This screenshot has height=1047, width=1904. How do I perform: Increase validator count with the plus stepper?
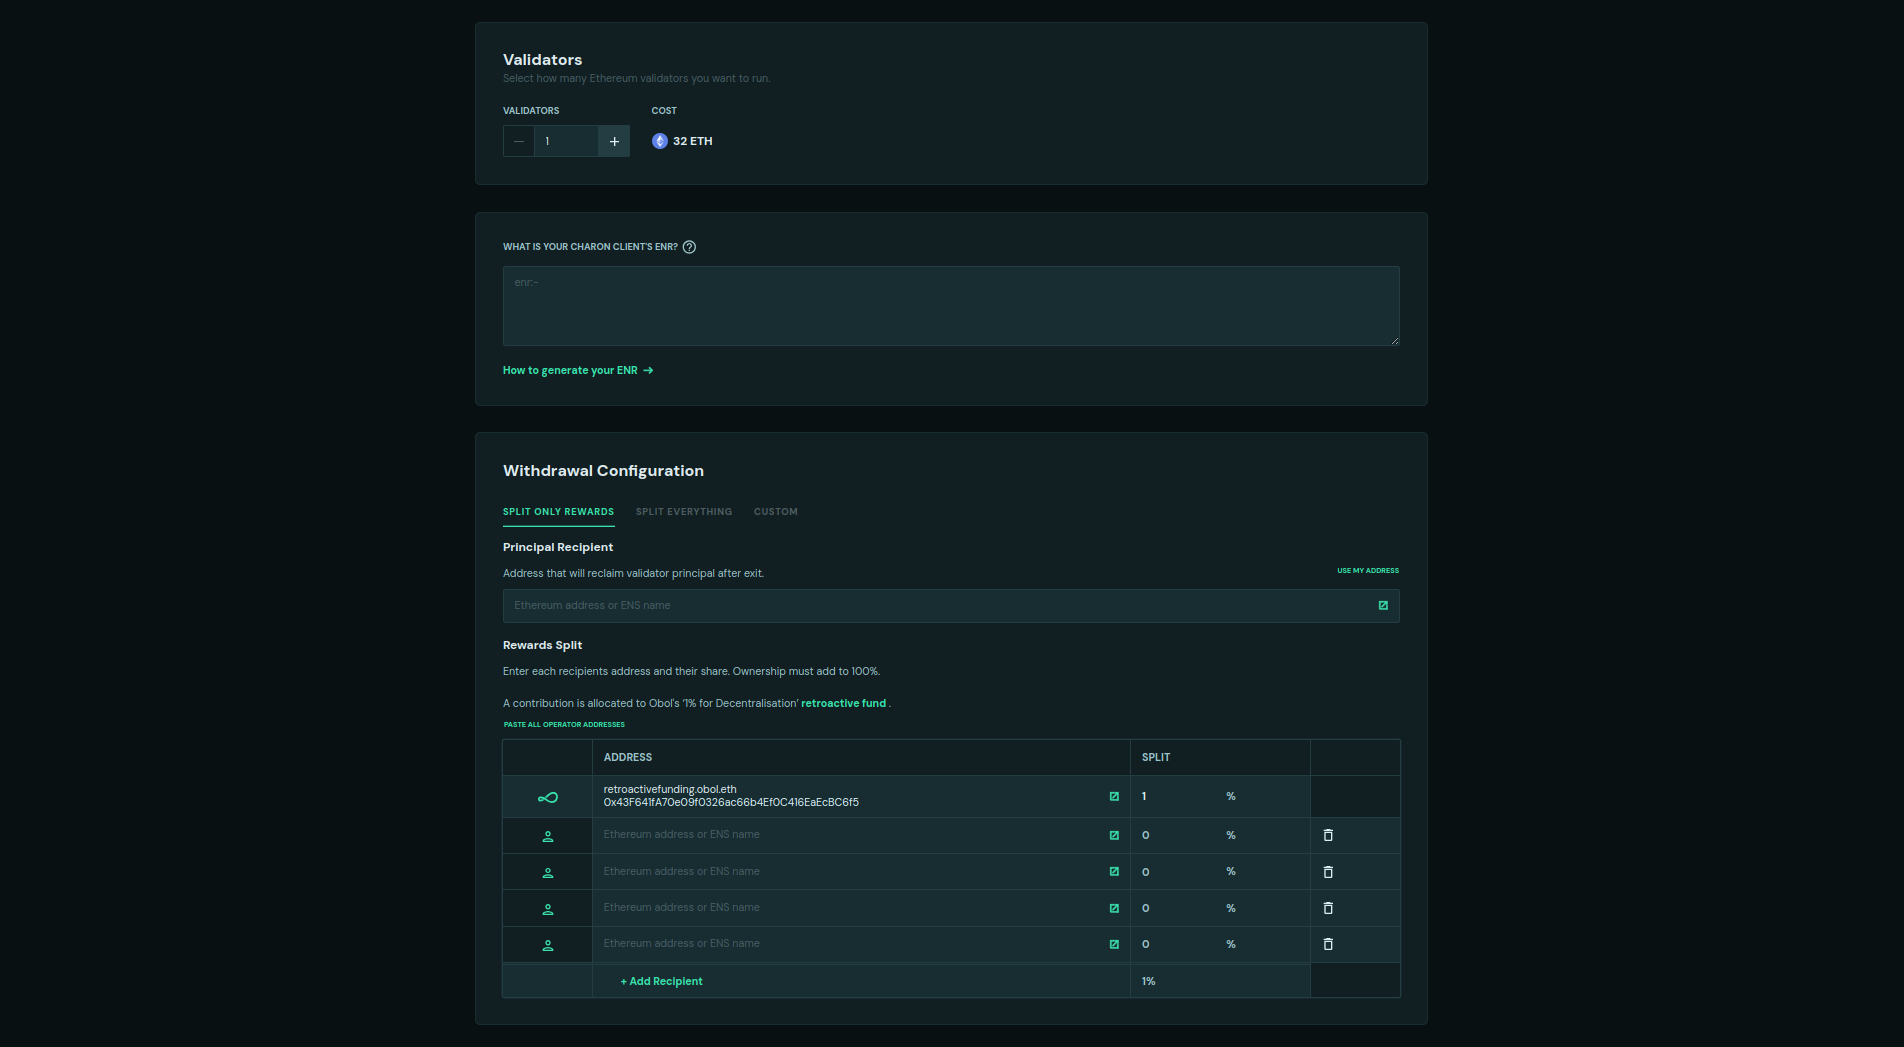pyautogui.click(x=613, y=141)
